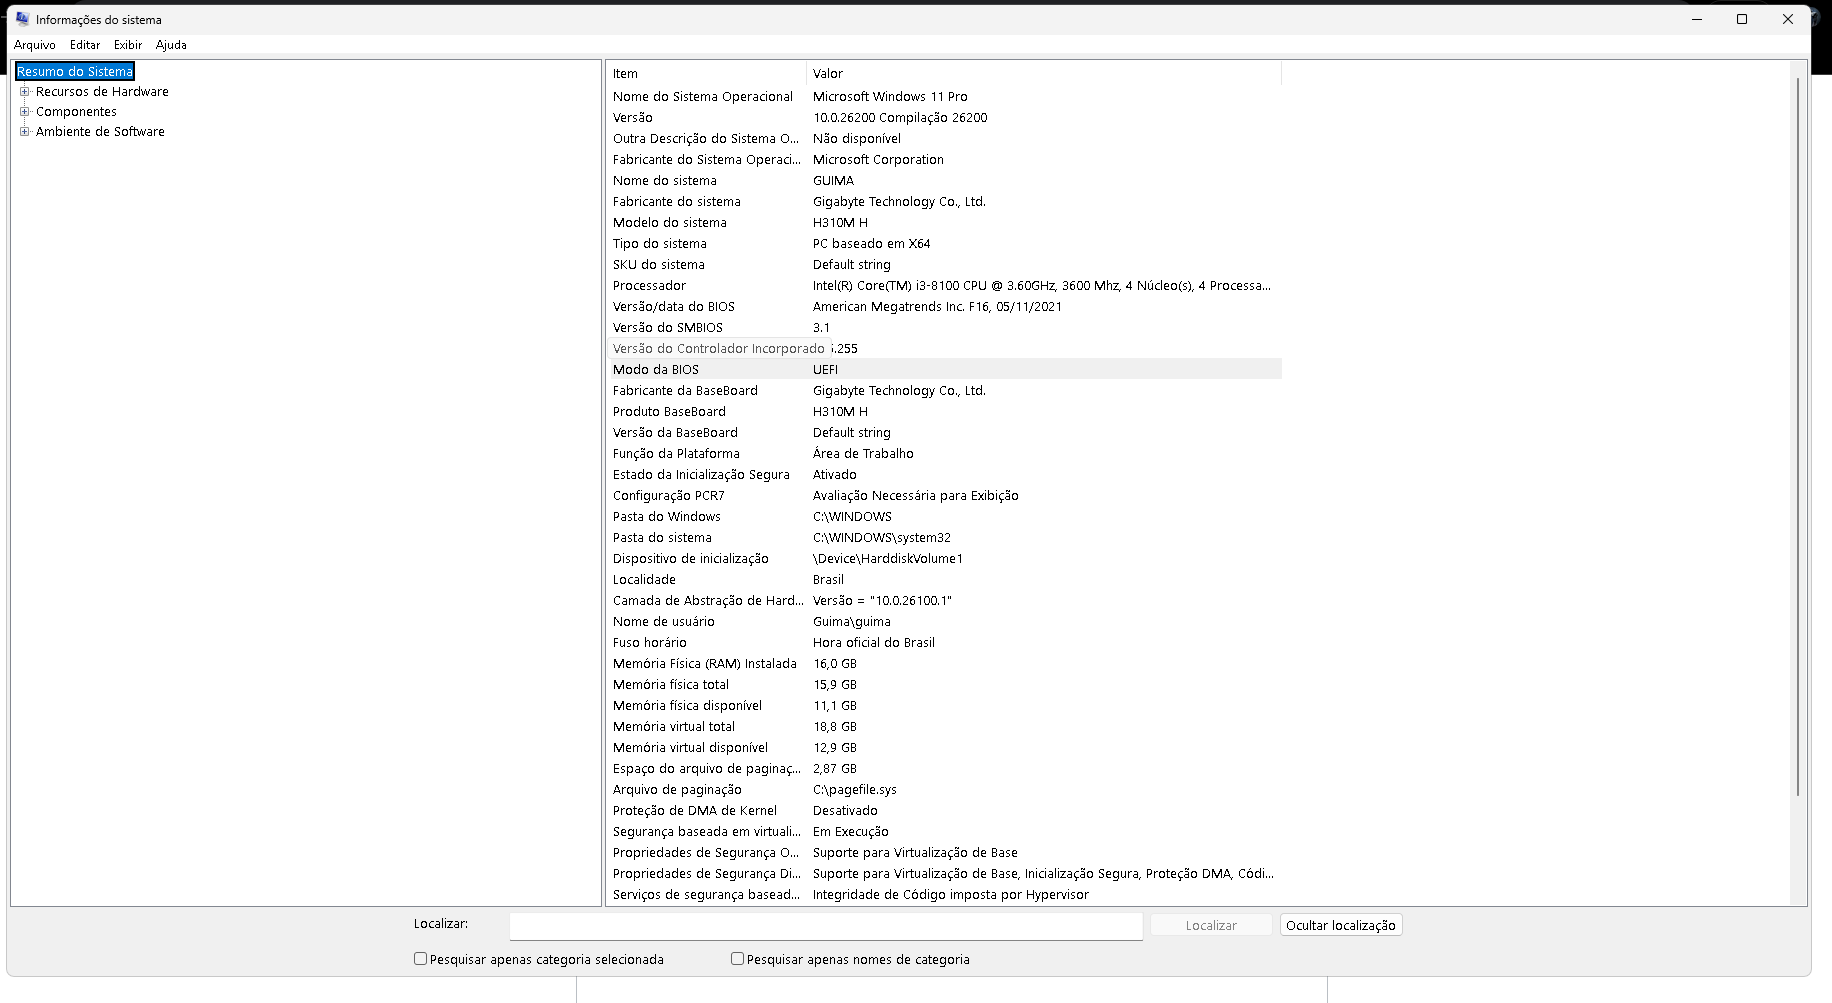Click the Item column header
Viewport: 1832px width, 1003px height.
point(706,74)
